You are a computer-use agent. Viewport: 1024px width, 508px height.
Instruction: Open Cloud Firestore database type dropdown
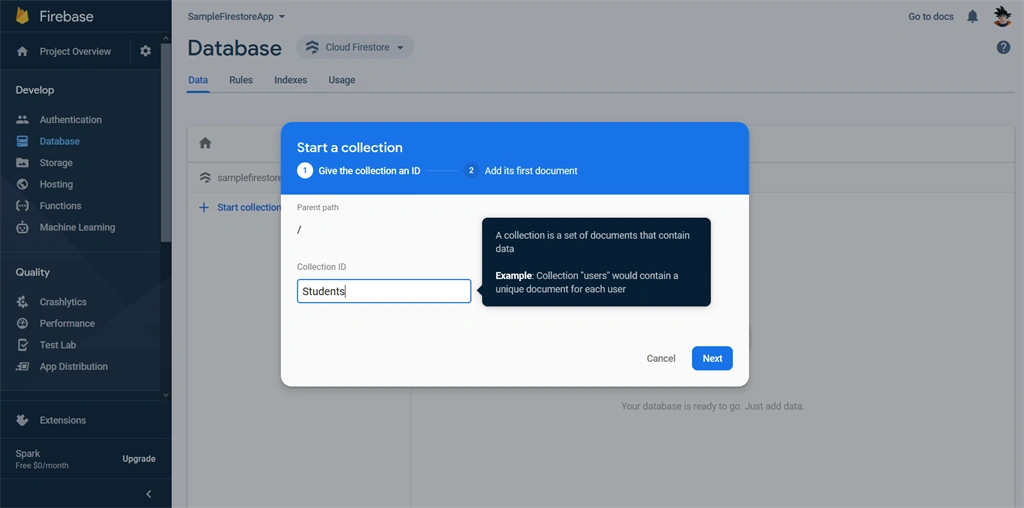[x=355, y=47]
